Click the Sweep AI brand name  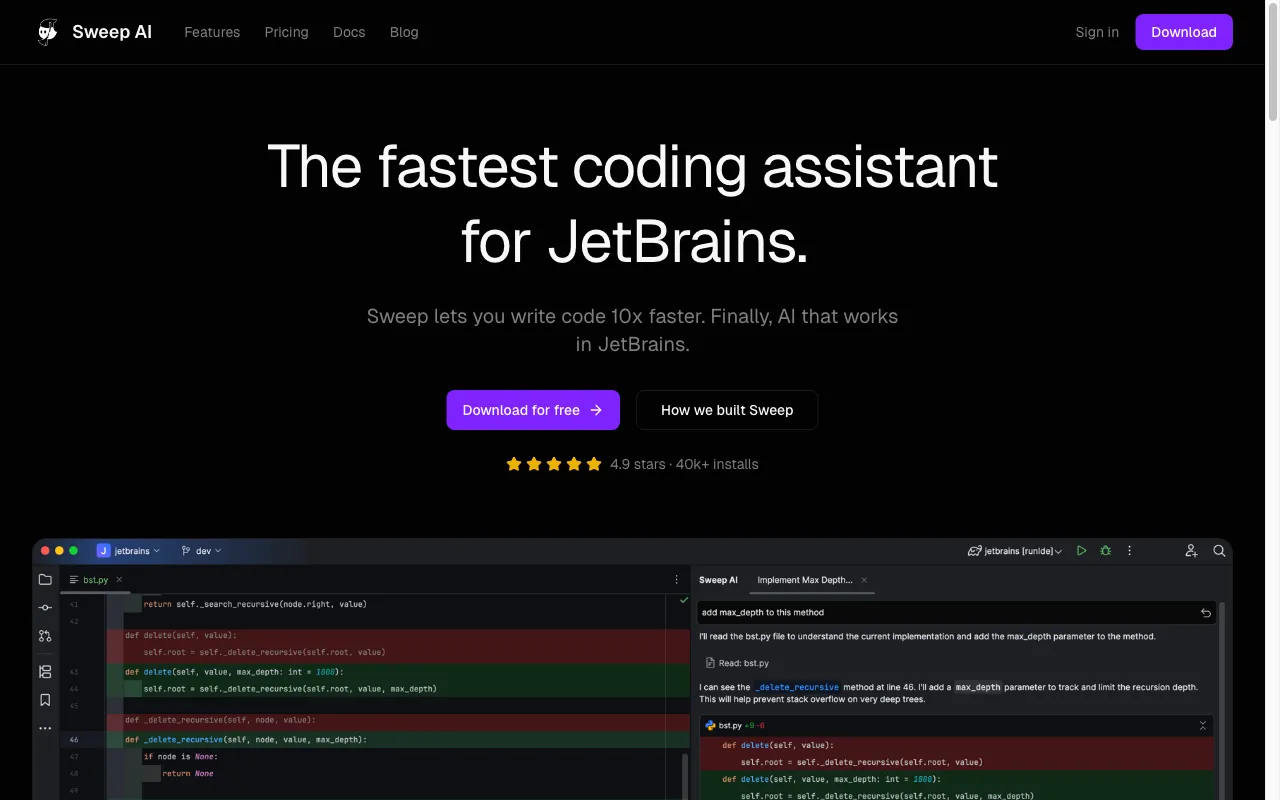[112, 32]
